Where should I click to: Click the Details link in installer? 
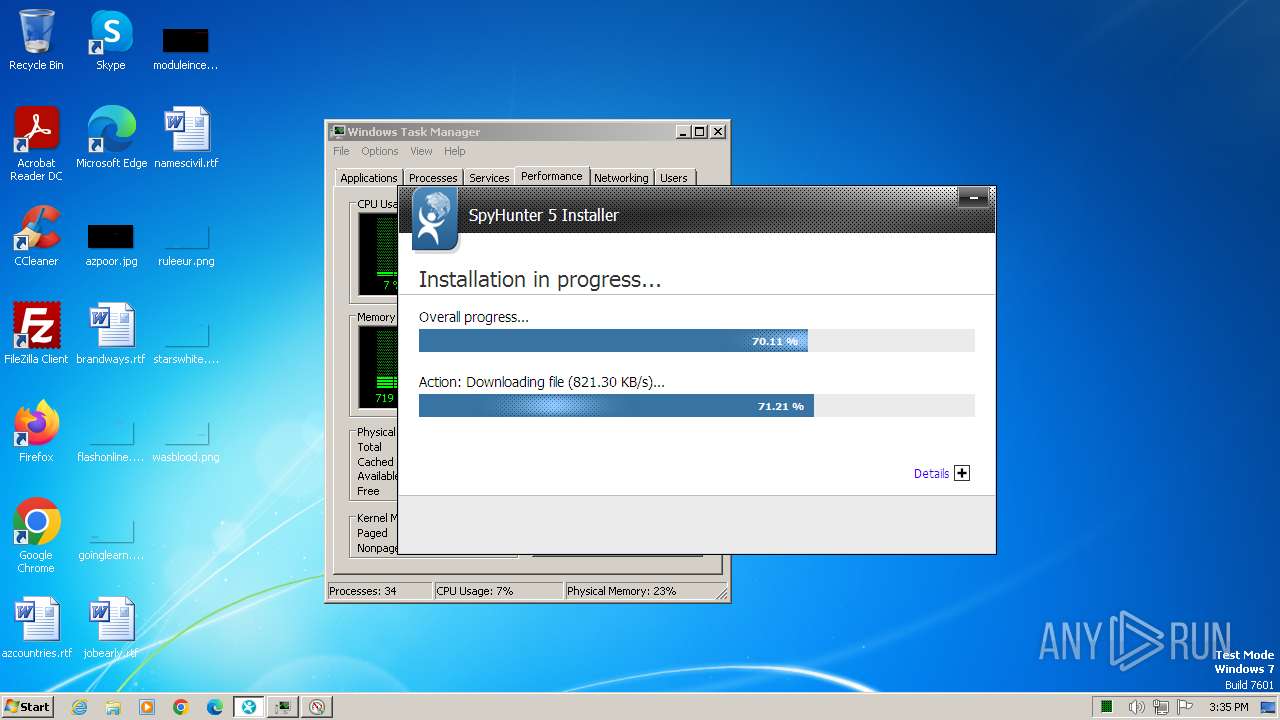[931, 474]
